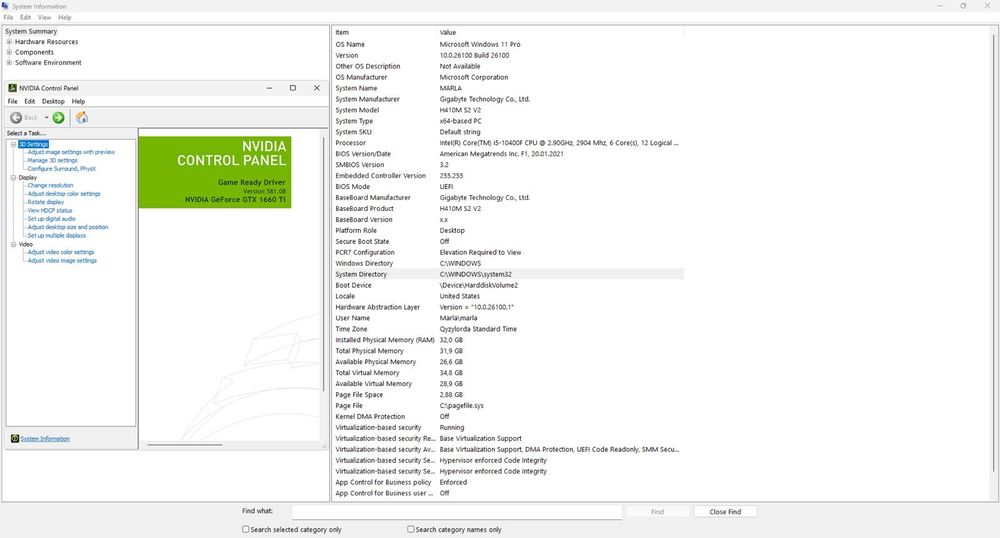Collapse the 3D Settings tree node
This screenshot has height=538, width=1000.
13,144
